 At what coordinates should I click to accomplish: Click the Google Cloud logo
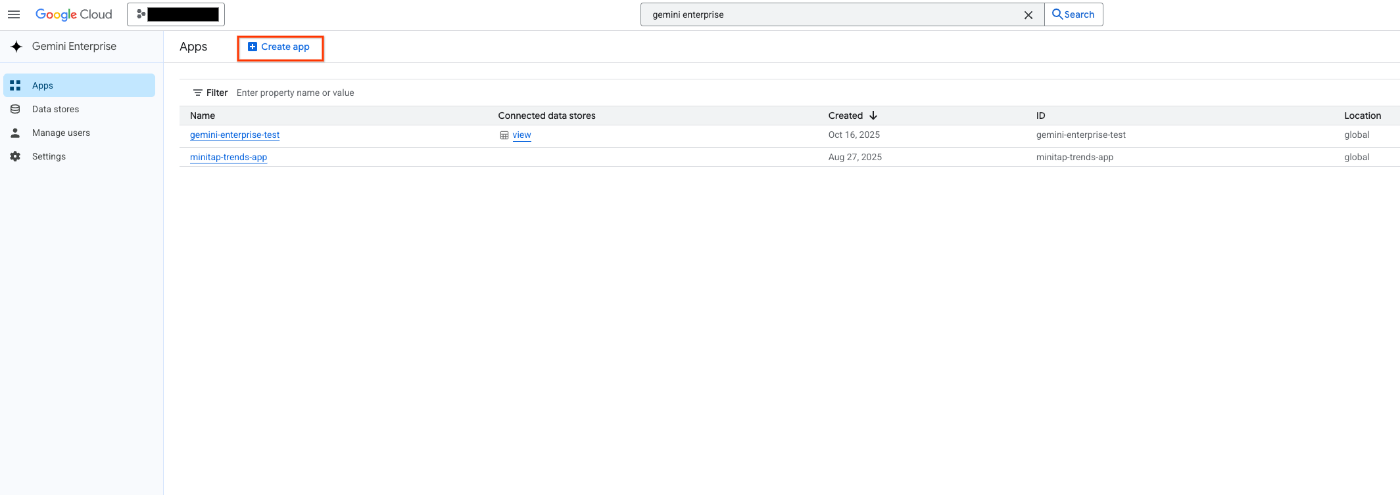pos(74,15)
